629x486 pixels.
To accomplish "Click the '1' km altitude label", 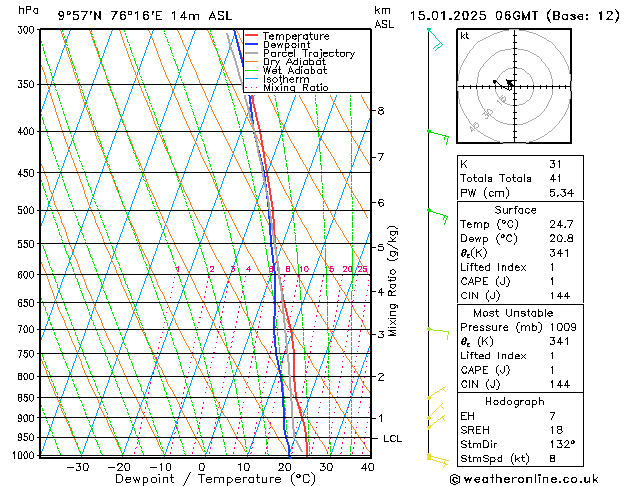I will tap(380, 418).
